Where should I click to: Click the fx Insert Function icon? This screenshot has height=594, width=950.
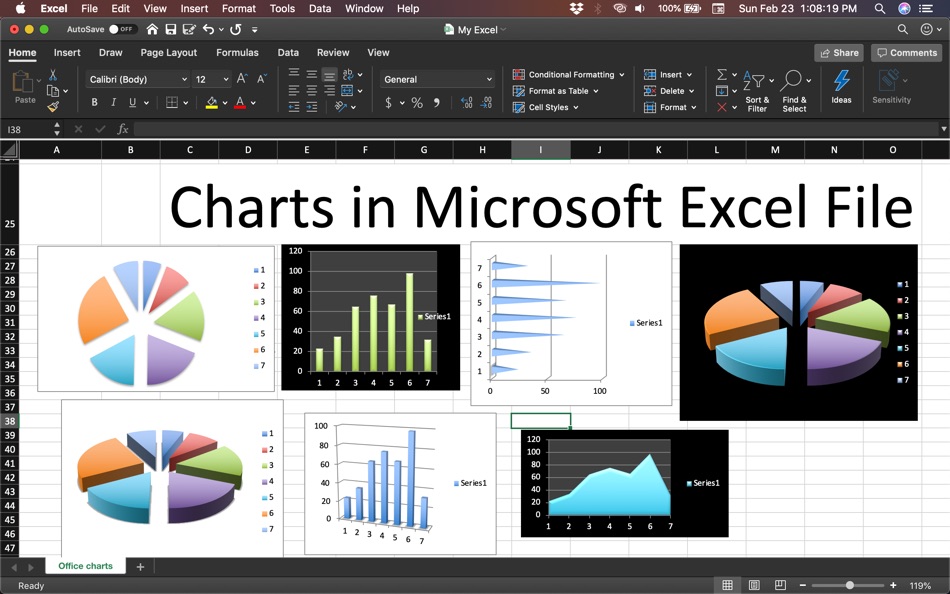pos(122,128)
